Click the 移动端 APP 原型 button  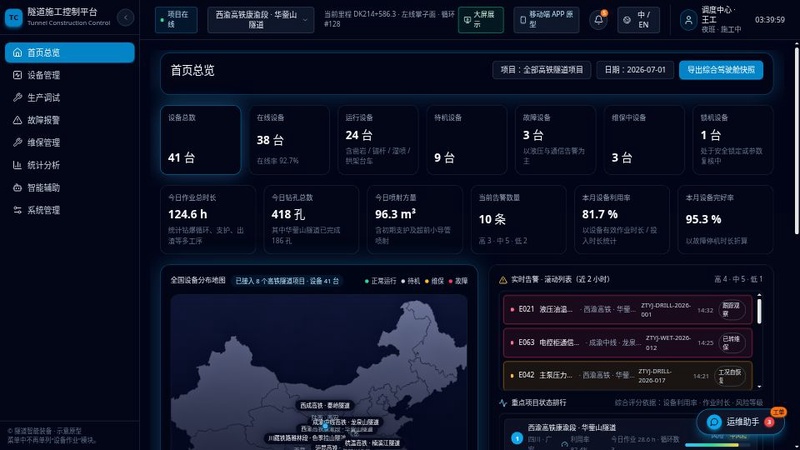coord(546,19)
